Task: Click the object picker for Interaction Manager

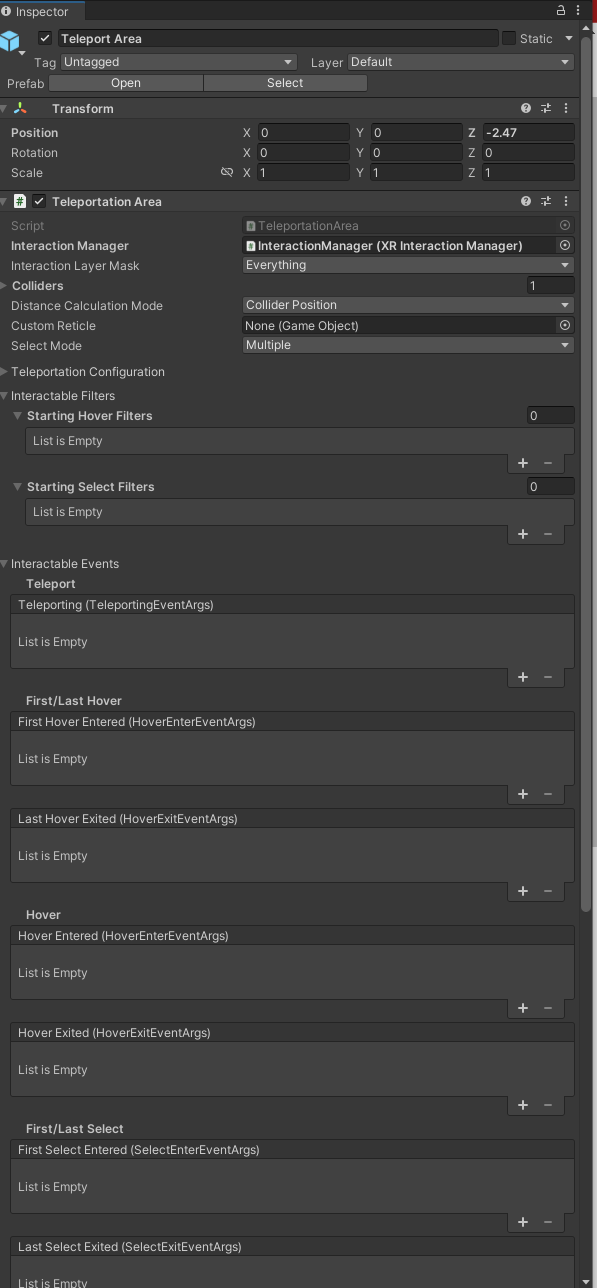Action: pos(565,245)
